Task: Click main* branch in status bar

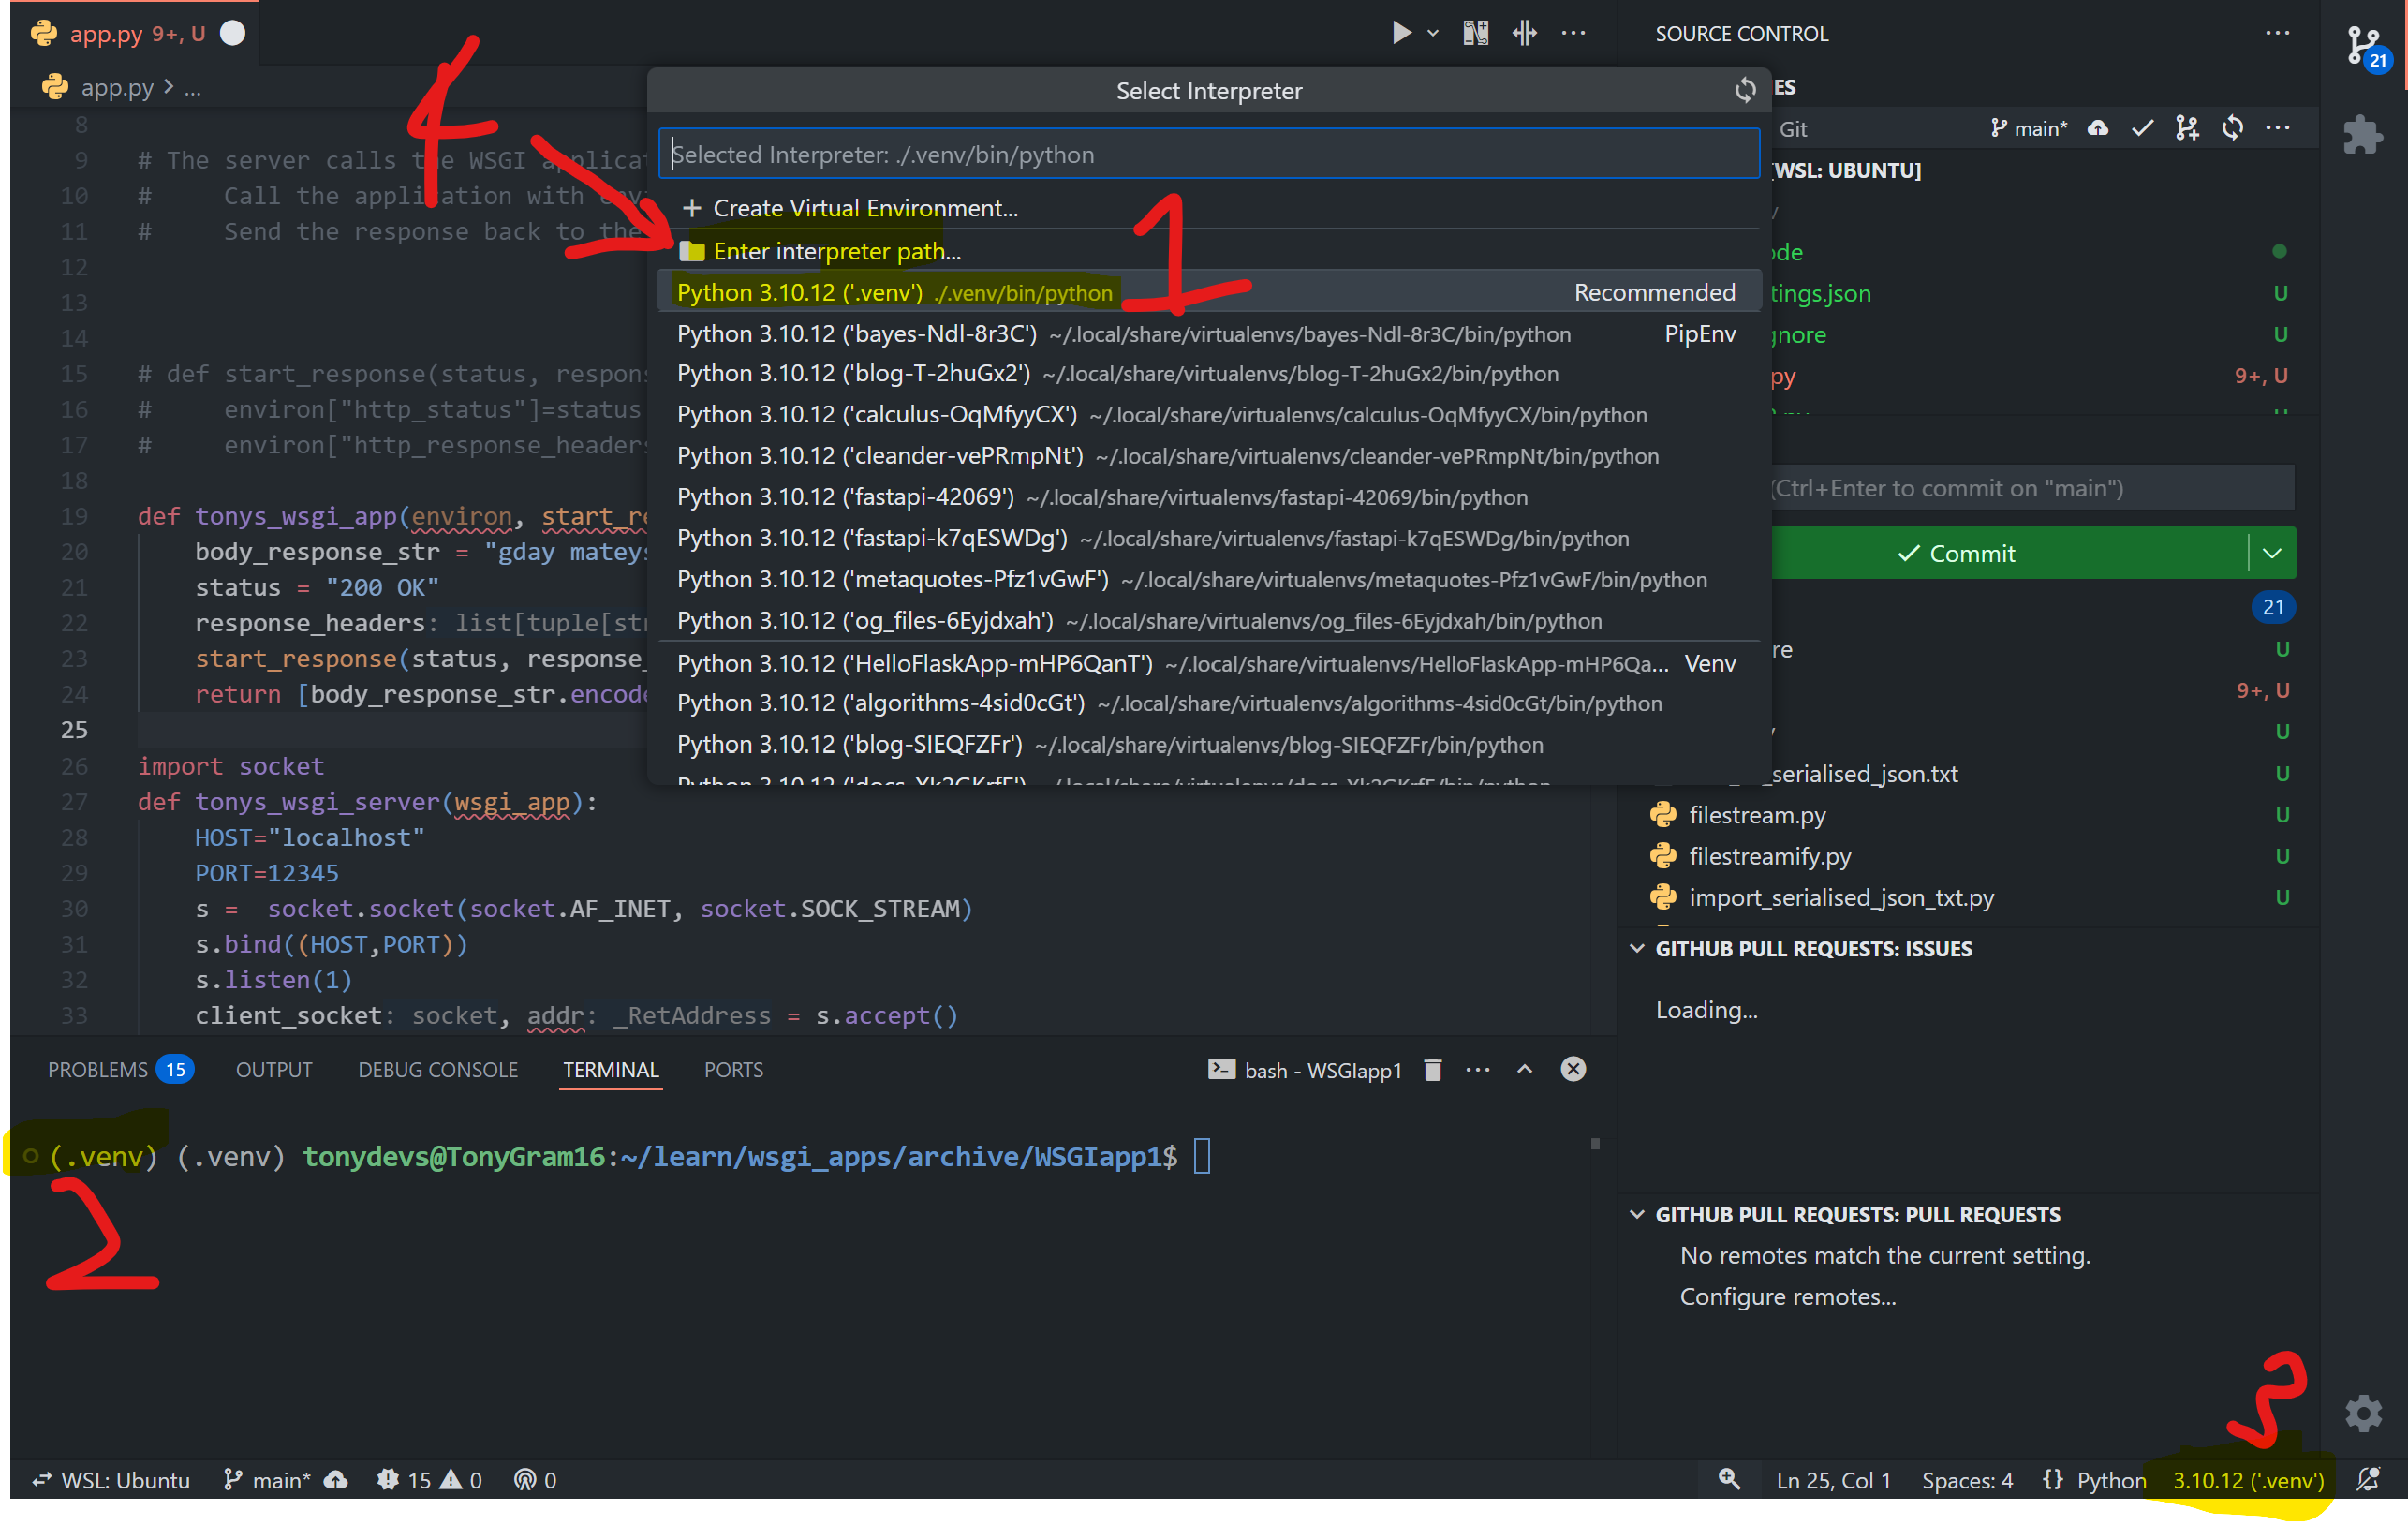Action: pyautogui.click(x=267, y=1480)
